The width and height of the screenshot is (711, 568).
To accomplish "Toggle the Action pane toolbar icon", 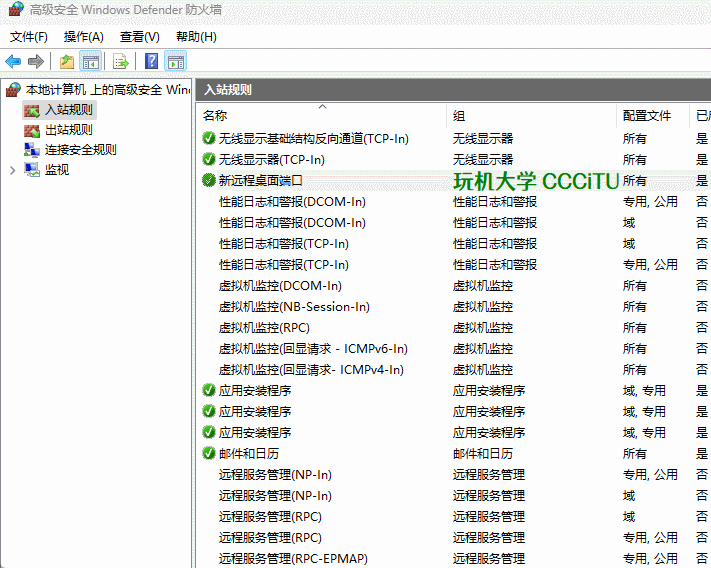I will click(176, 61).
